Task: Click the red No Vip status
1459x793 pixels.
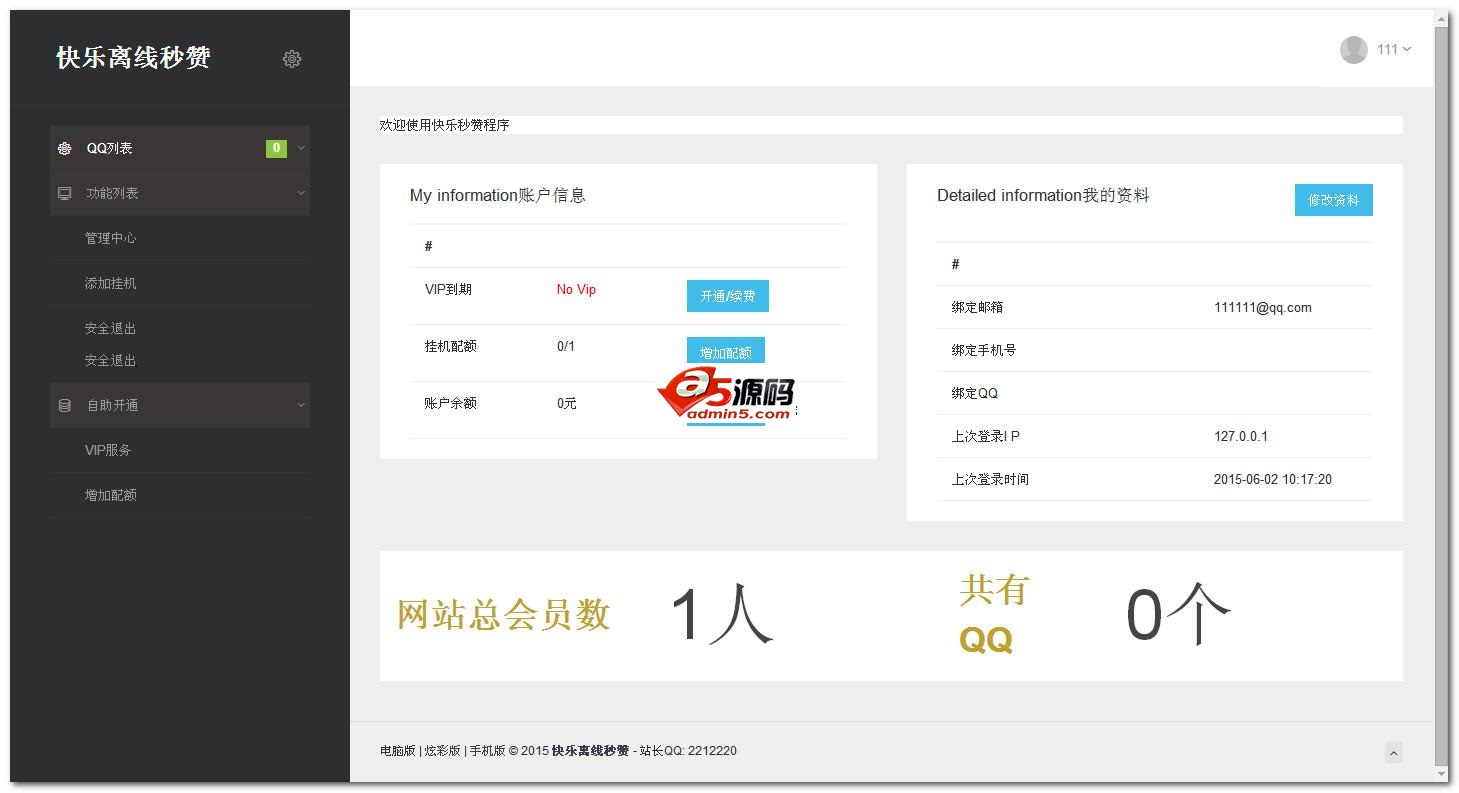Action: pyautogui.click(x=576, y=289)
